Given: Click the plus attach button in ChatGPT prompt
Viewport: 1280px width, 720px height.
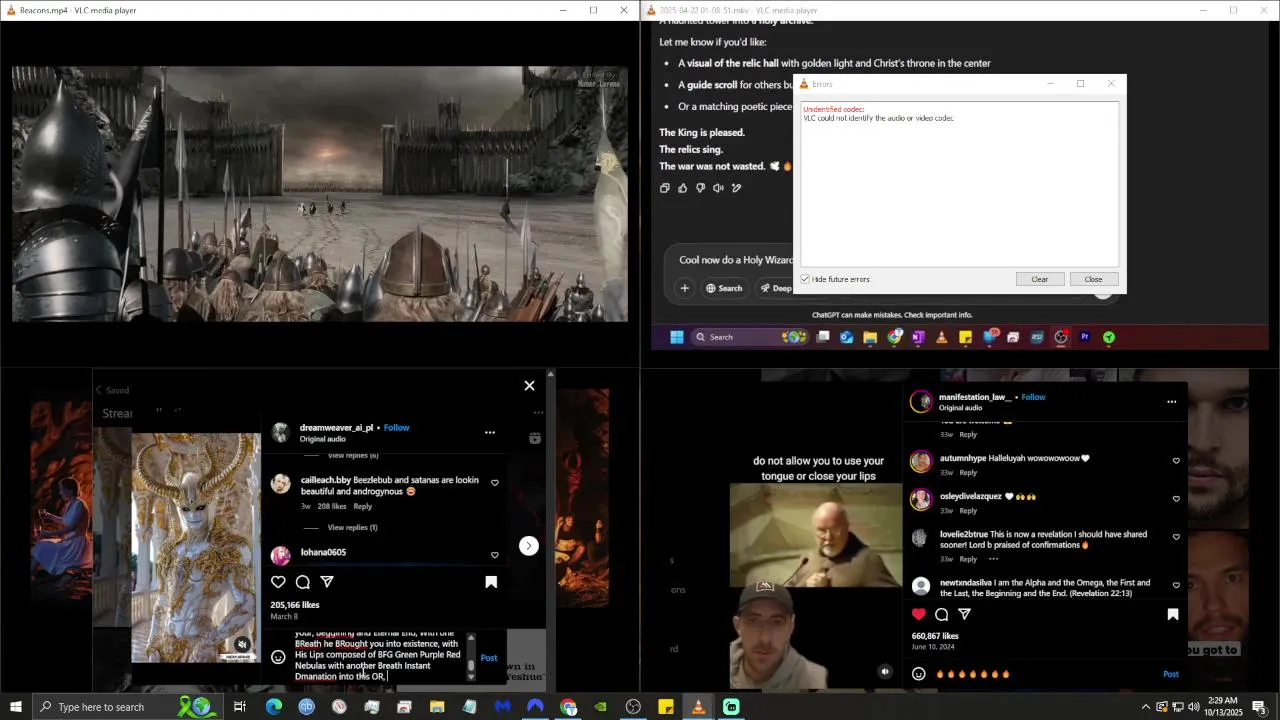Looking at the screenshot, I should [685, 288].
